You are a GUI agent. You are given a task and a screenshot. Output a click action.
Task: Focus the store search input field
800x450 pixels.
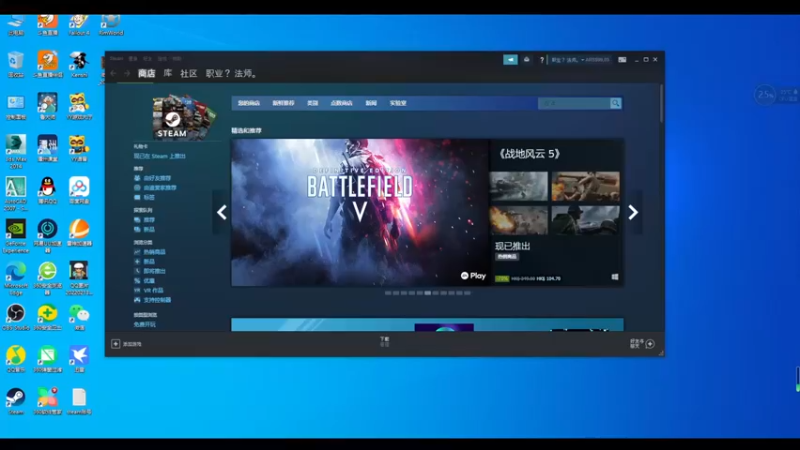coord(574,103)
